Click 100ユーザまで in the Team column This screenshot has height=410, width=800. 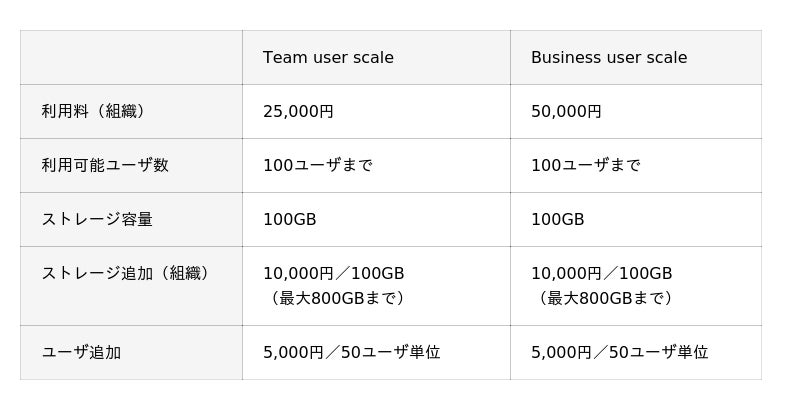(x=317, y=166)
